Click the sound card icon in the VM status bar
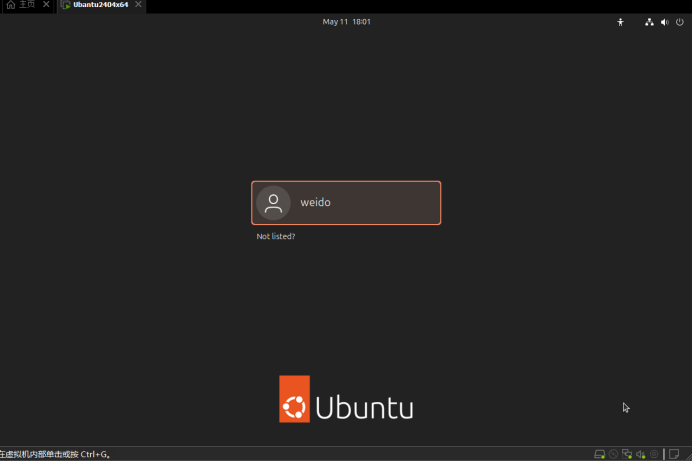Image resolution: width=692 pixels, height=462 pixels. (641, 454)
